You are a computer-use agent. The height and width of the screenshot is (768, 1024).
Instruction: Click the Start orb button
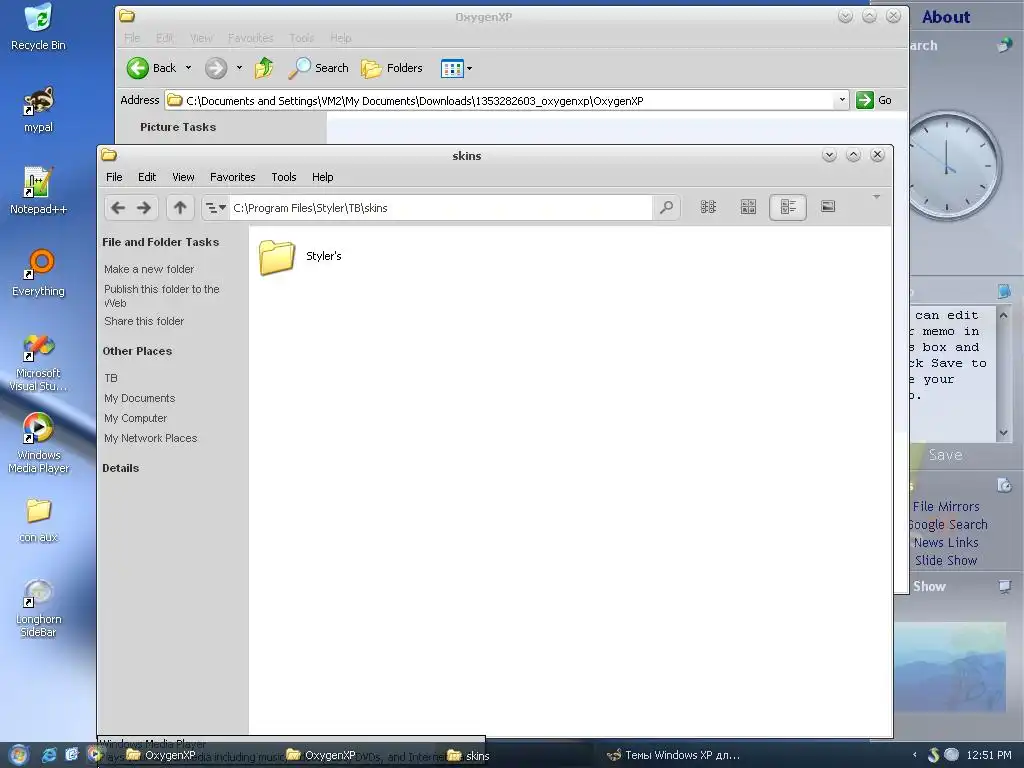[18, 755]
